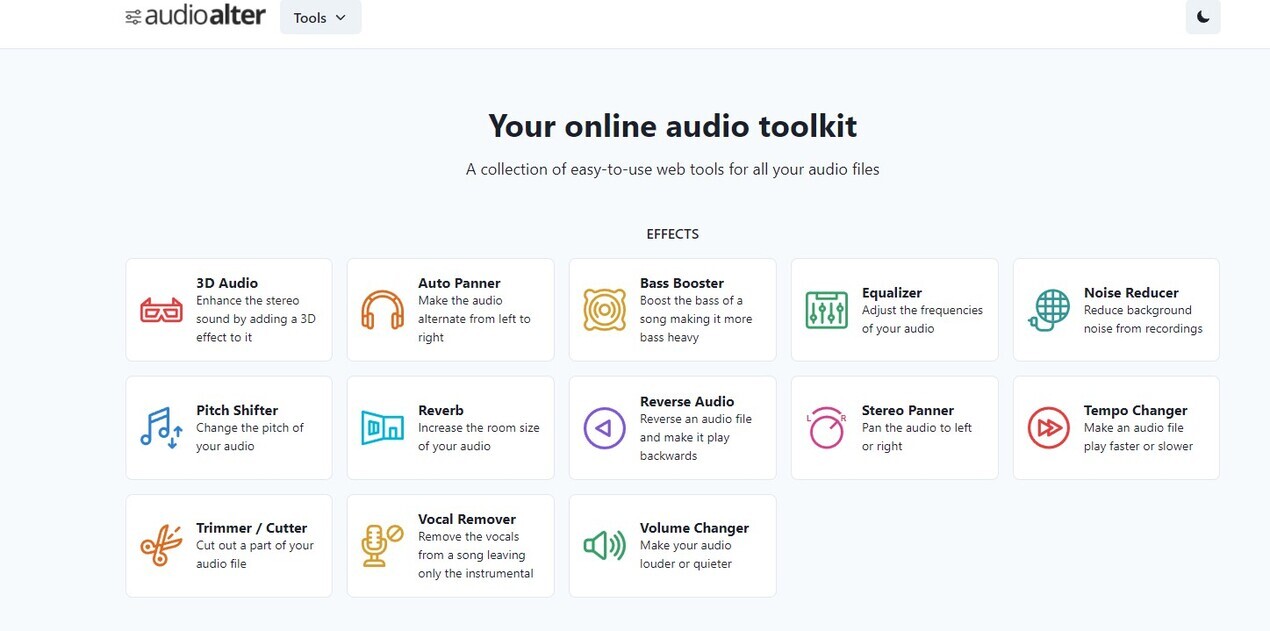The image size is (1270, 631).
Task: Click the Vocal Remover microphone icon
Action: click(x=382, y=546)
